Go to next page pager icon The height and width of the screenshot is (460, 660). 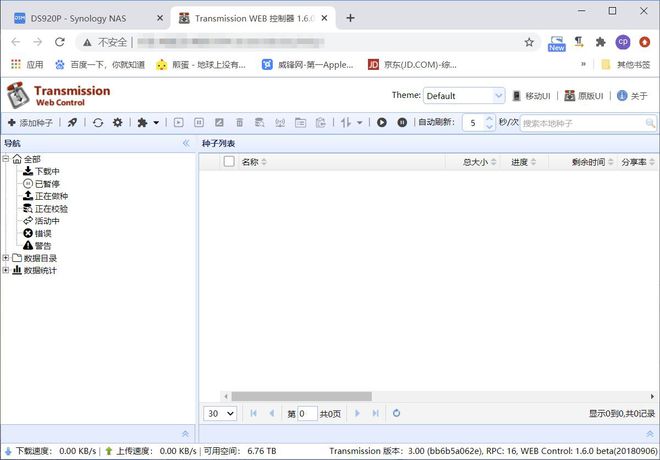tap(357, 413)
